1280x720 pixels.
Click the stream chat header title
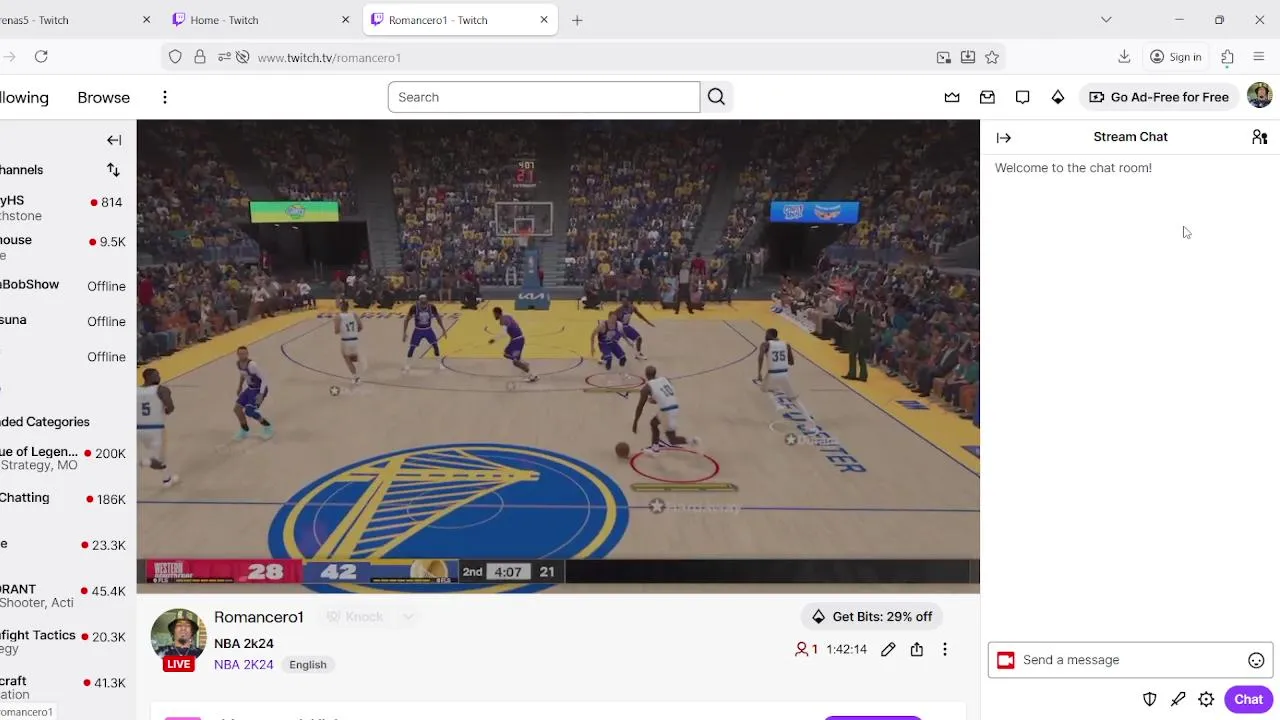(x=1130, y=137)
